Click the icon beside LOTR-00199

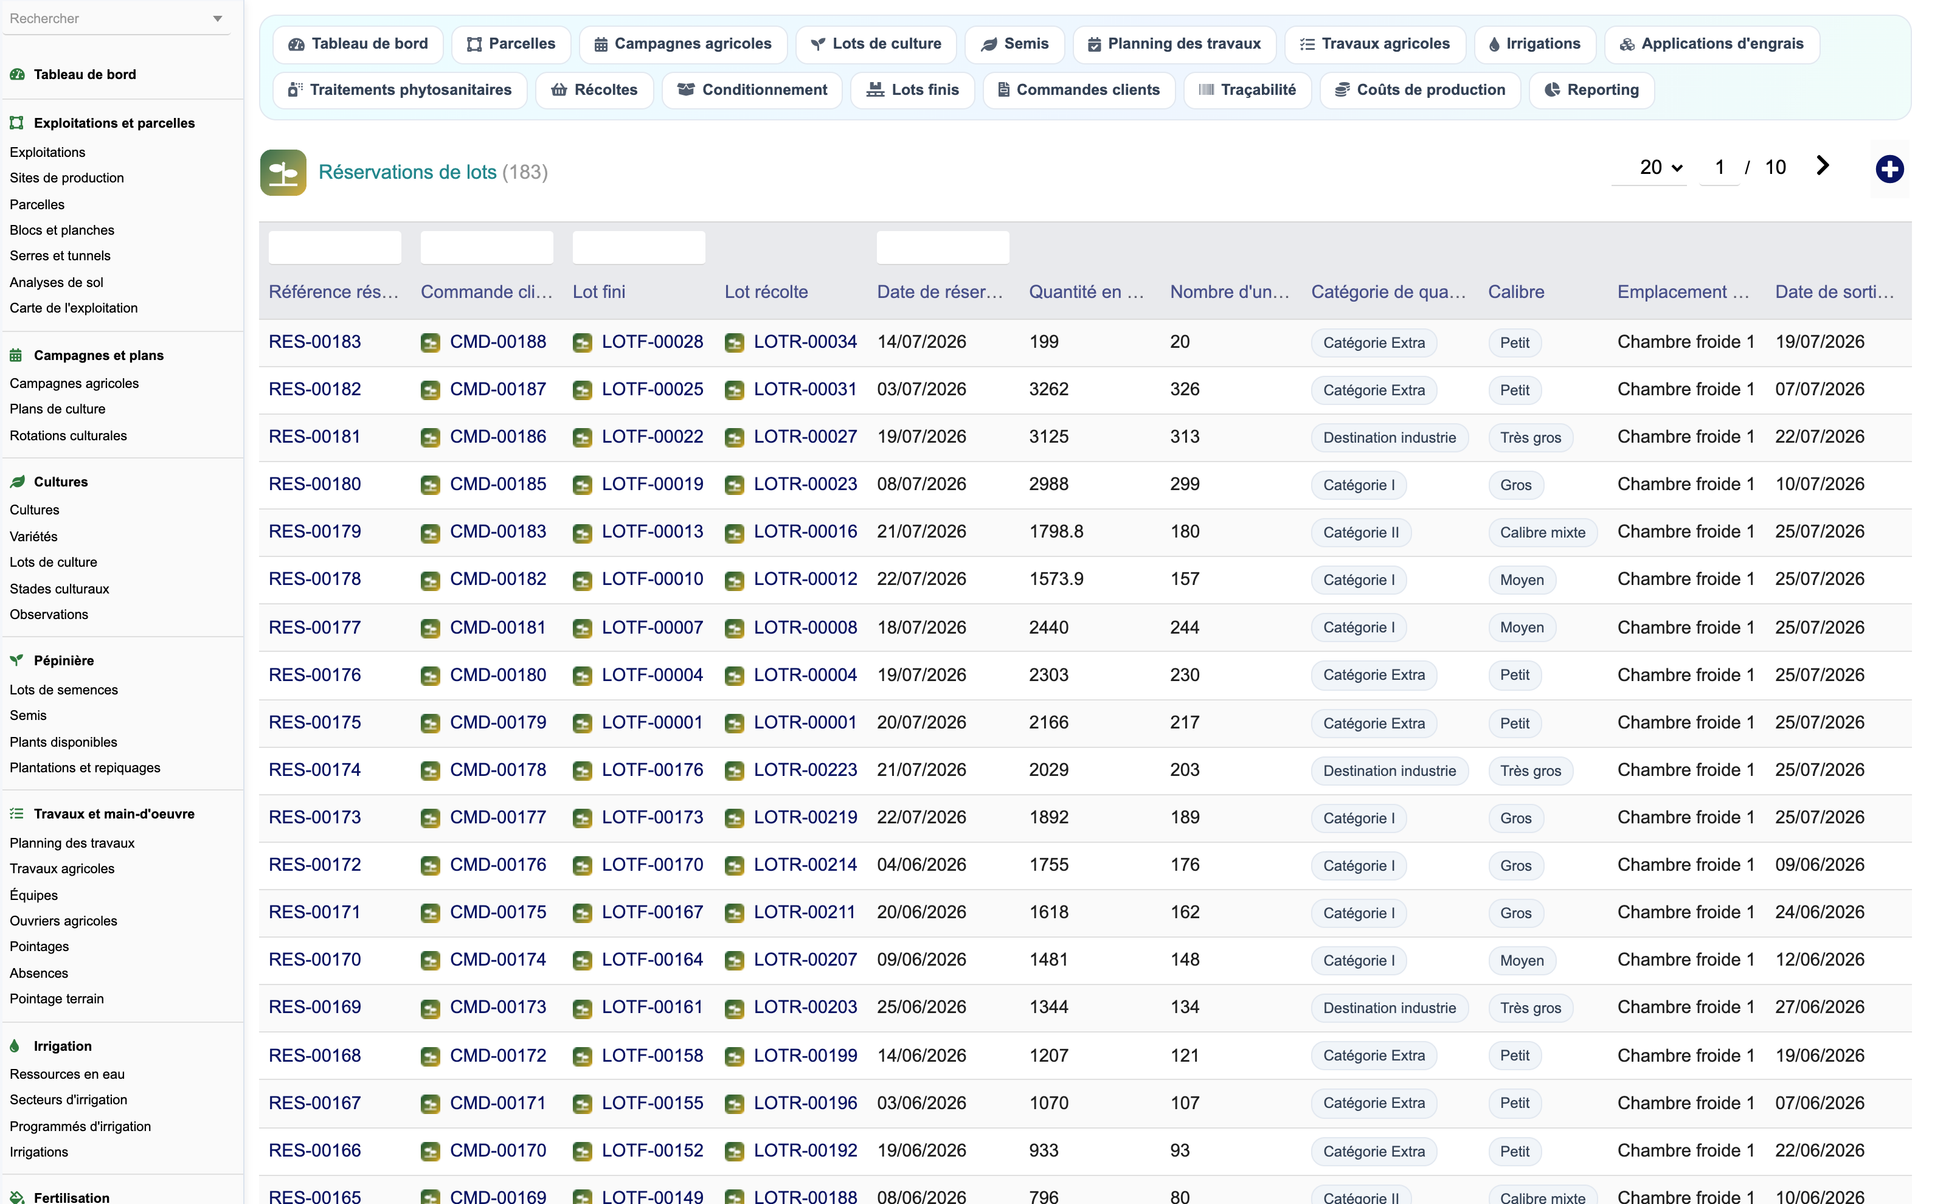point(734,1056)
